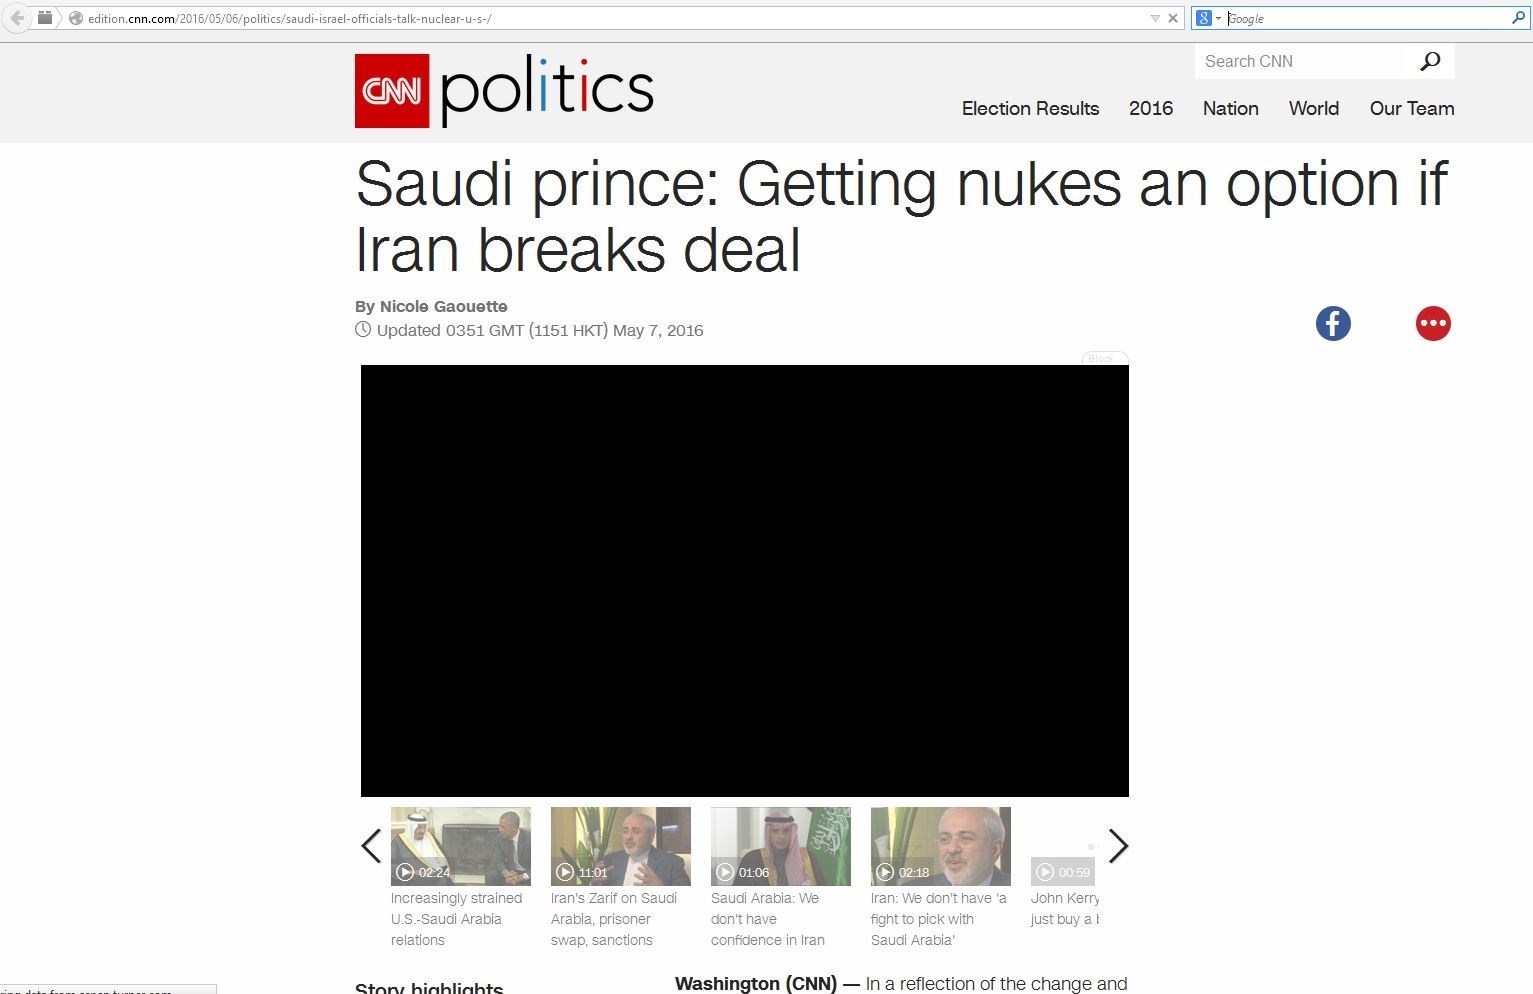The height and width of the screenshot is (994, 1533).
Task: Share the article on Facebook
Action: tap(1333, 323)
